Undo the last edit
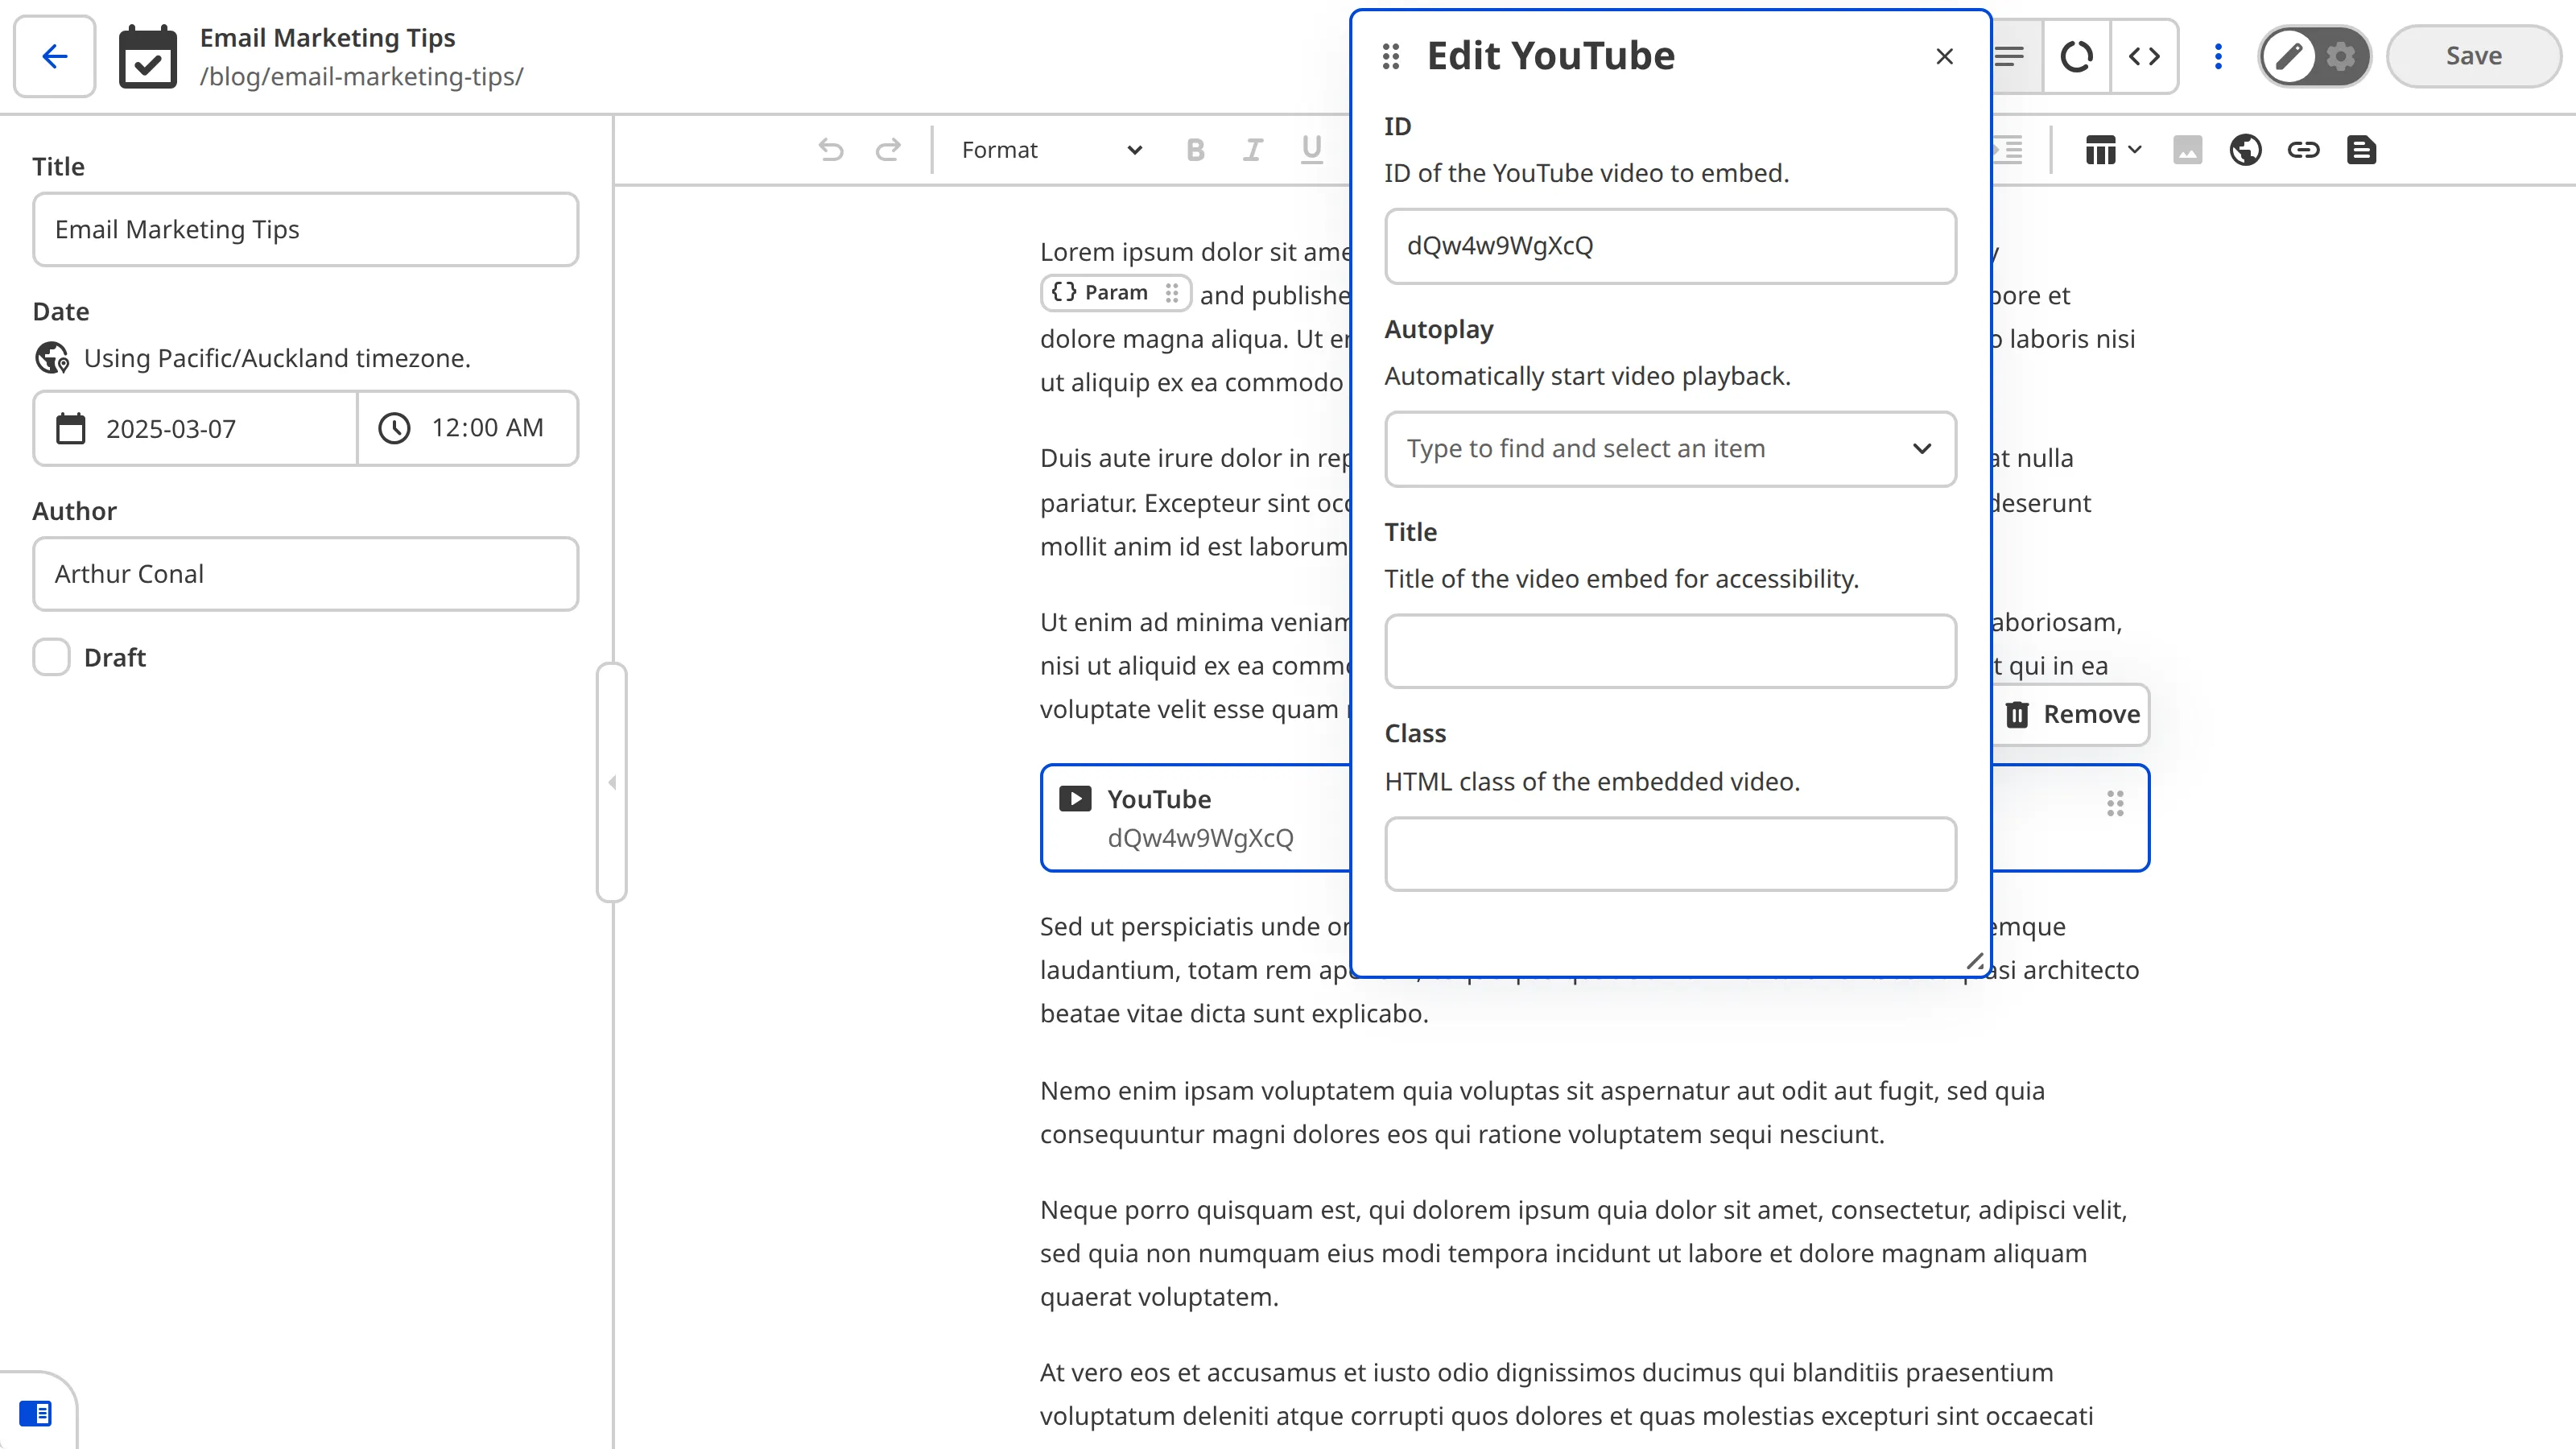Viewport: 2576px width, 1449px height. (x=831, y=150)
